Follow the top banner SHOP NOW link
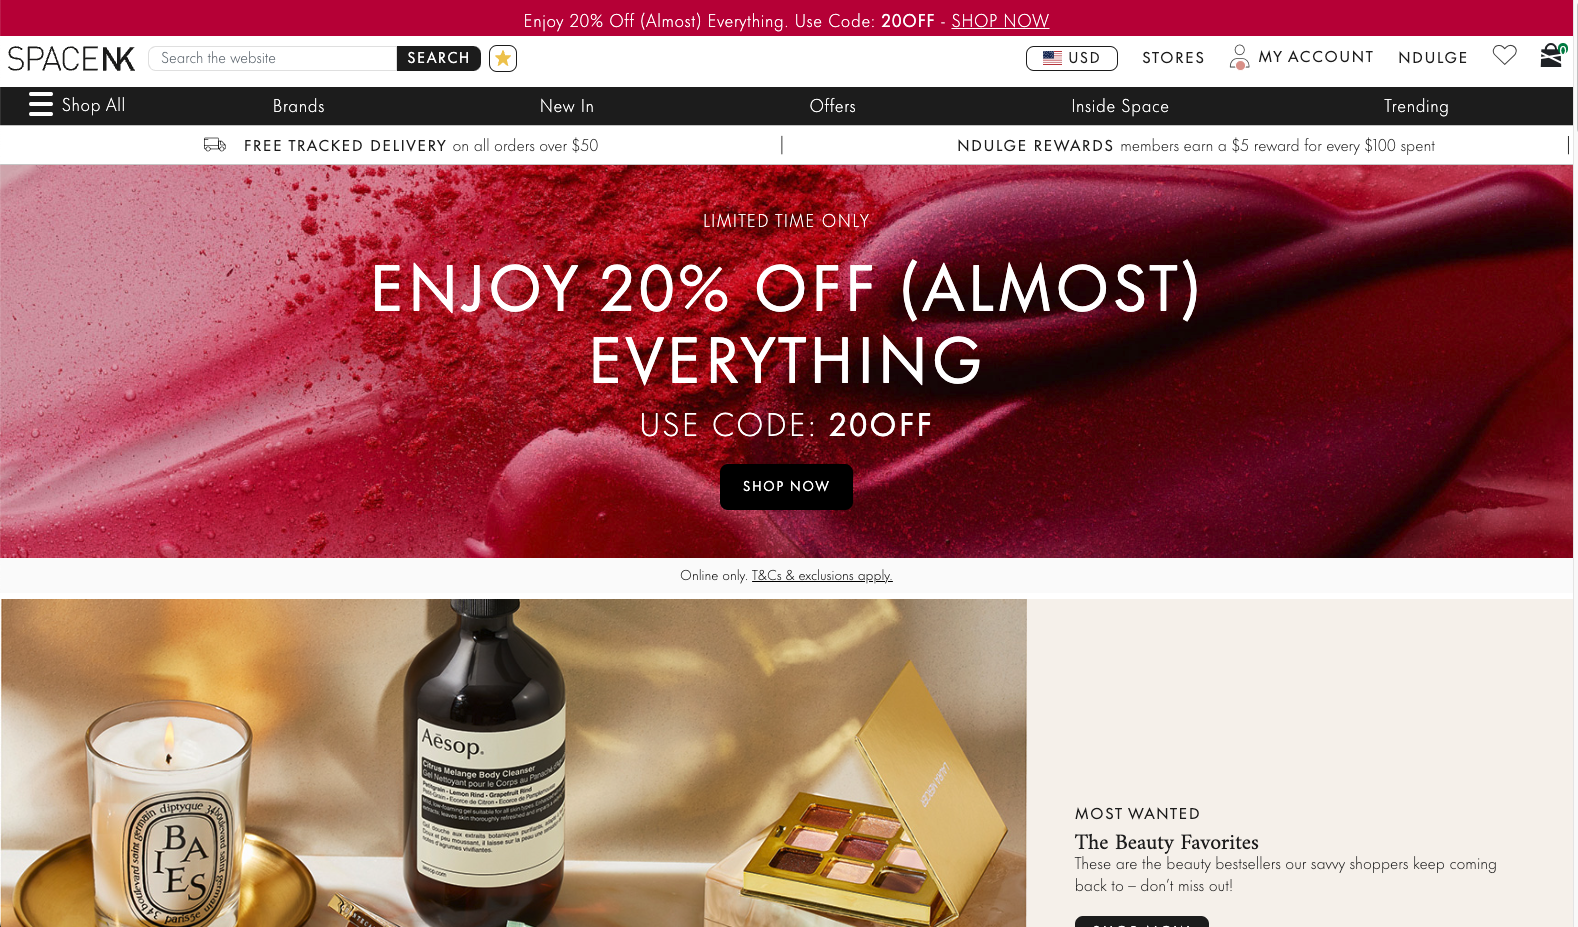Screen dimensions: 1578x927 [1000, 21]
